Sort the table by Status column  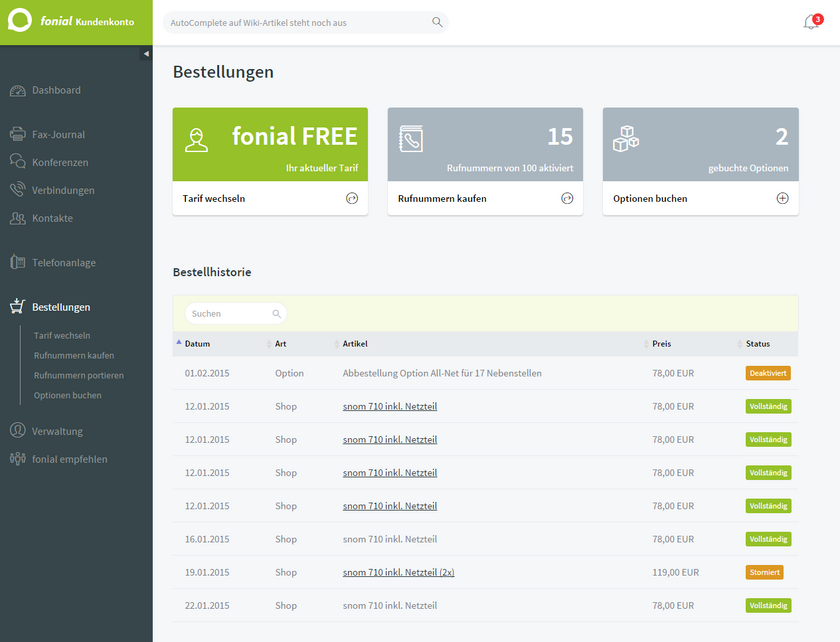(x=757, y=344)
